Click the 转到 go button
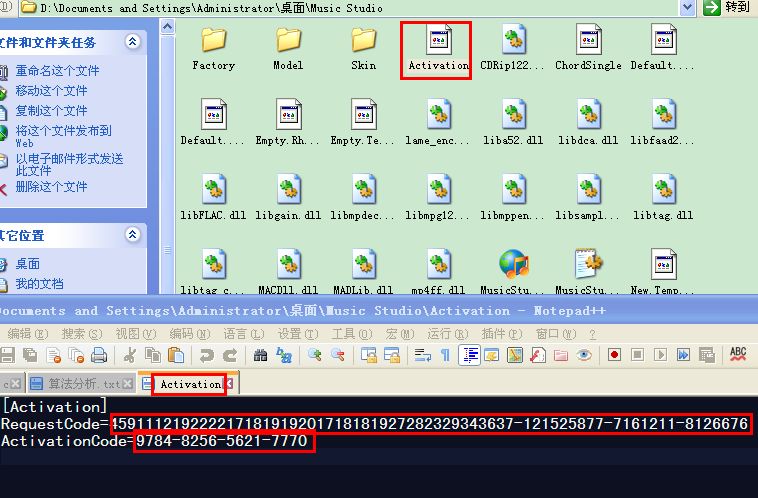Viewport: 758px width, 498px height. pyautogui.click(x=727, y=7)
